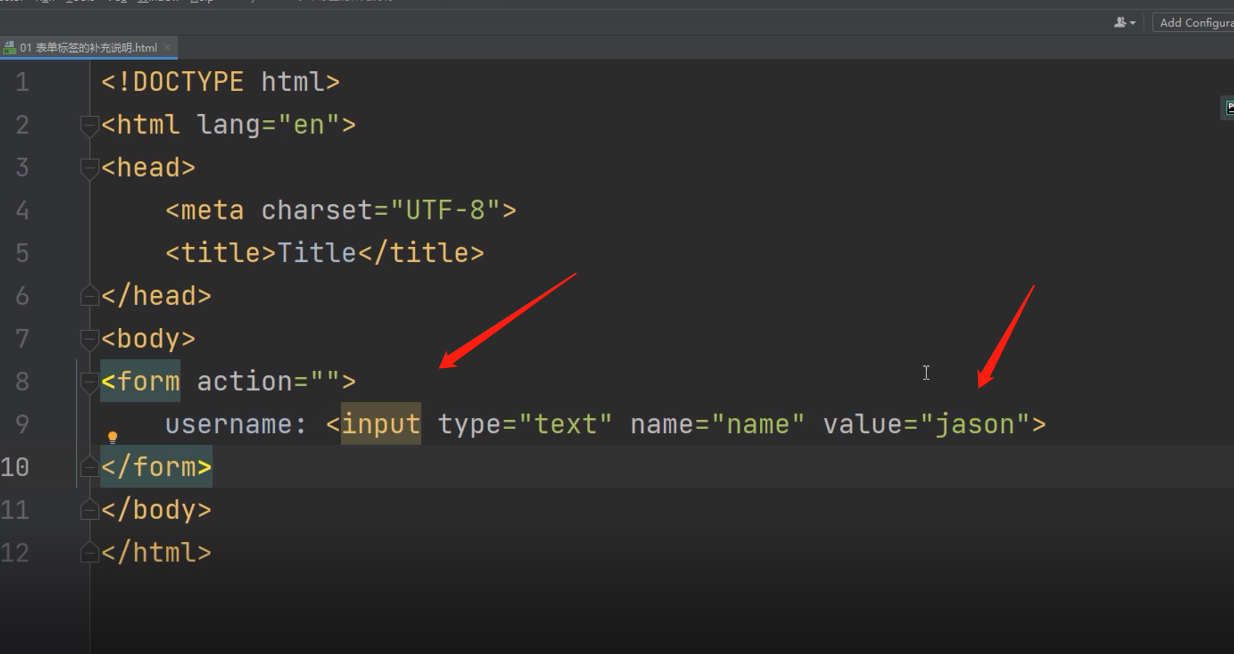Close the 01 表单标签的补充说明.html tab

coord(167,48)
